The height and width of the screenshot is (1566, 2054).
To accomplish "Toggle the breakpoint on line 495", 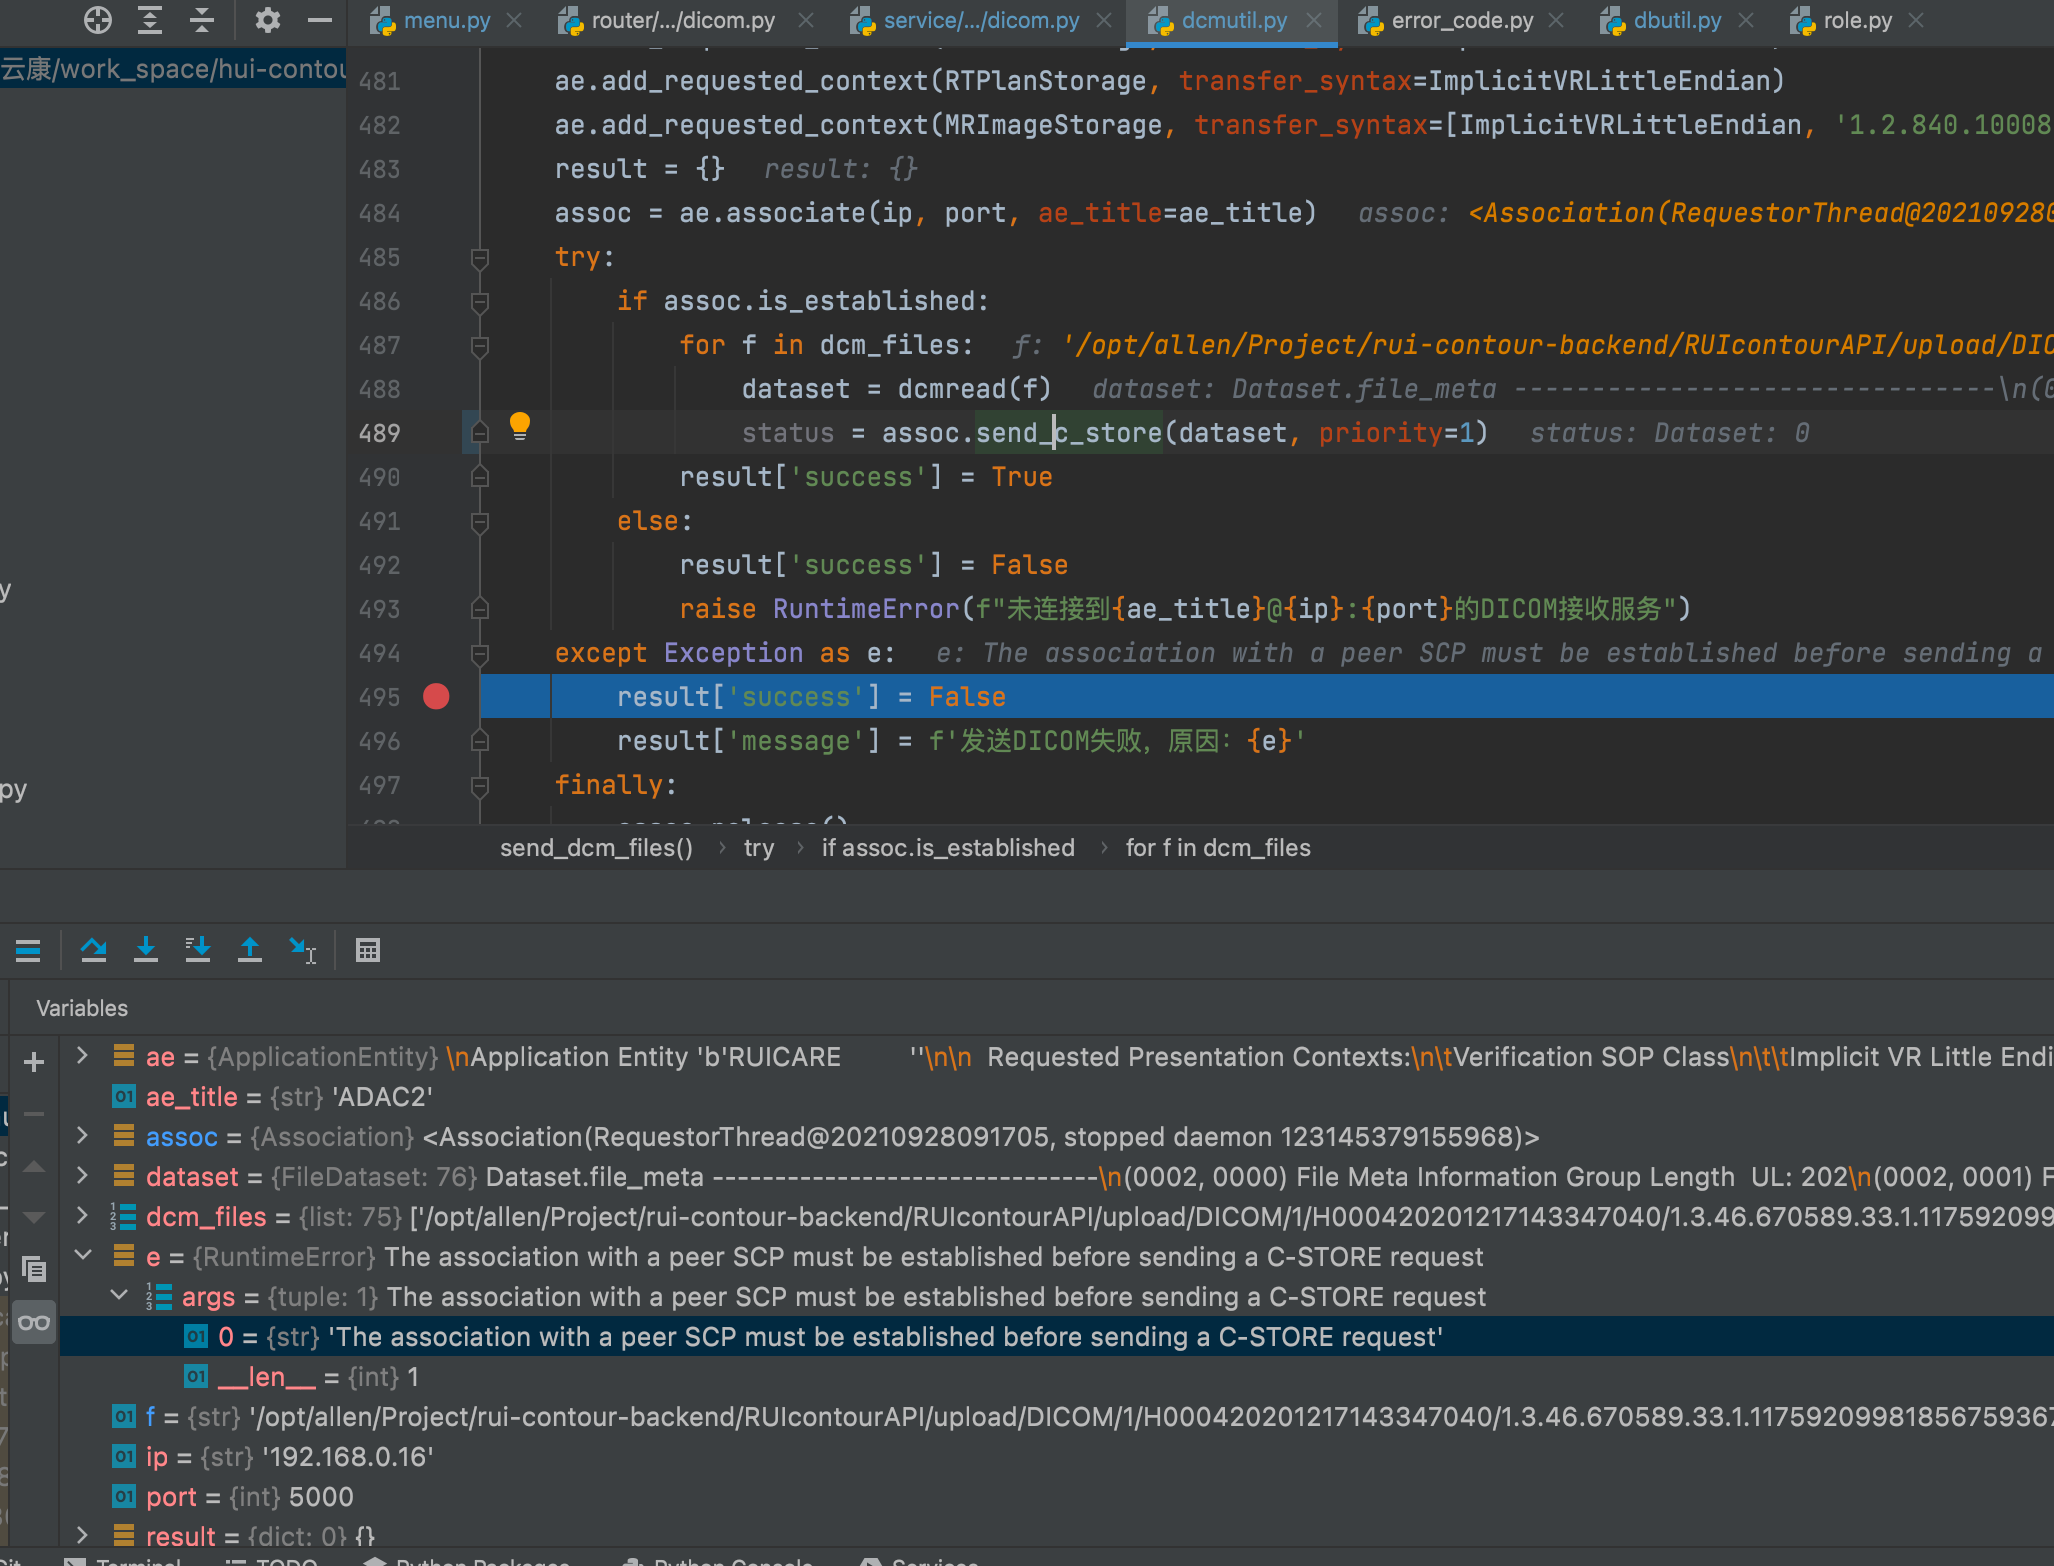I will click(x=435, y=696).
